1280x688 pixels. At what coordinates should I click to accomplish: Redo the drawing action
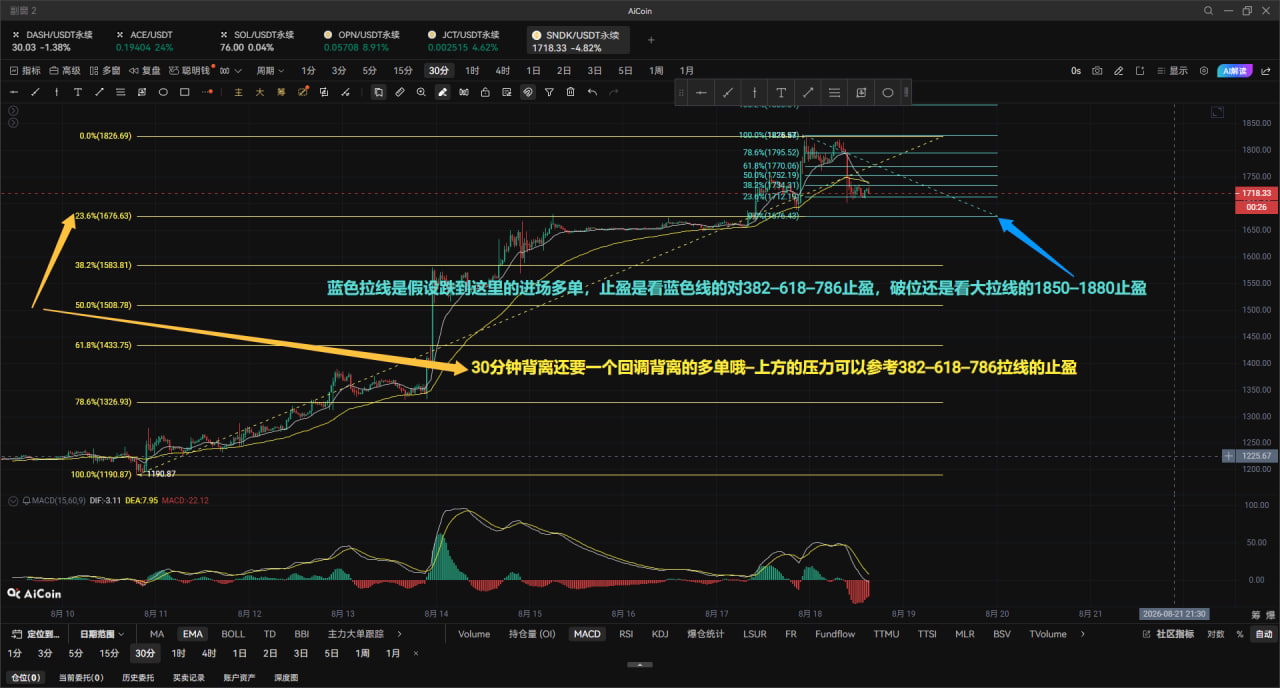pos(613,92)
